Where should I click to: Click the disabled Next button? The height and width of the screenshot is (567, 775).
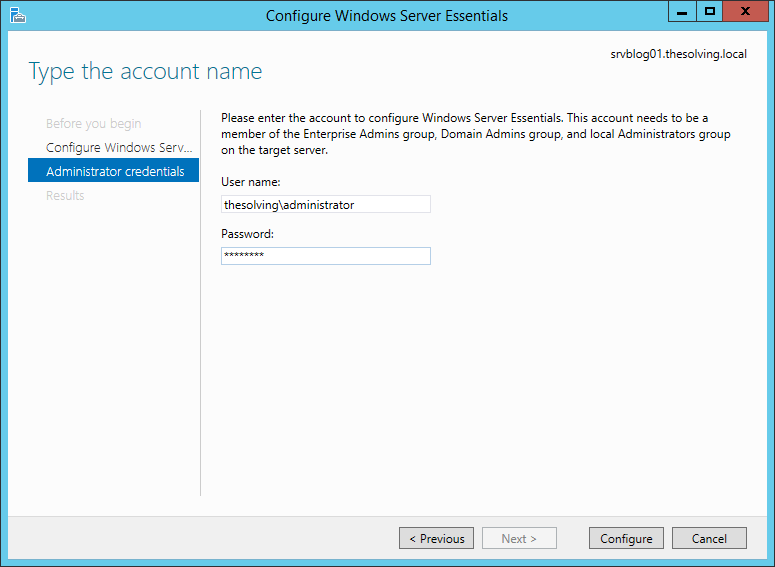click(519, 538)
